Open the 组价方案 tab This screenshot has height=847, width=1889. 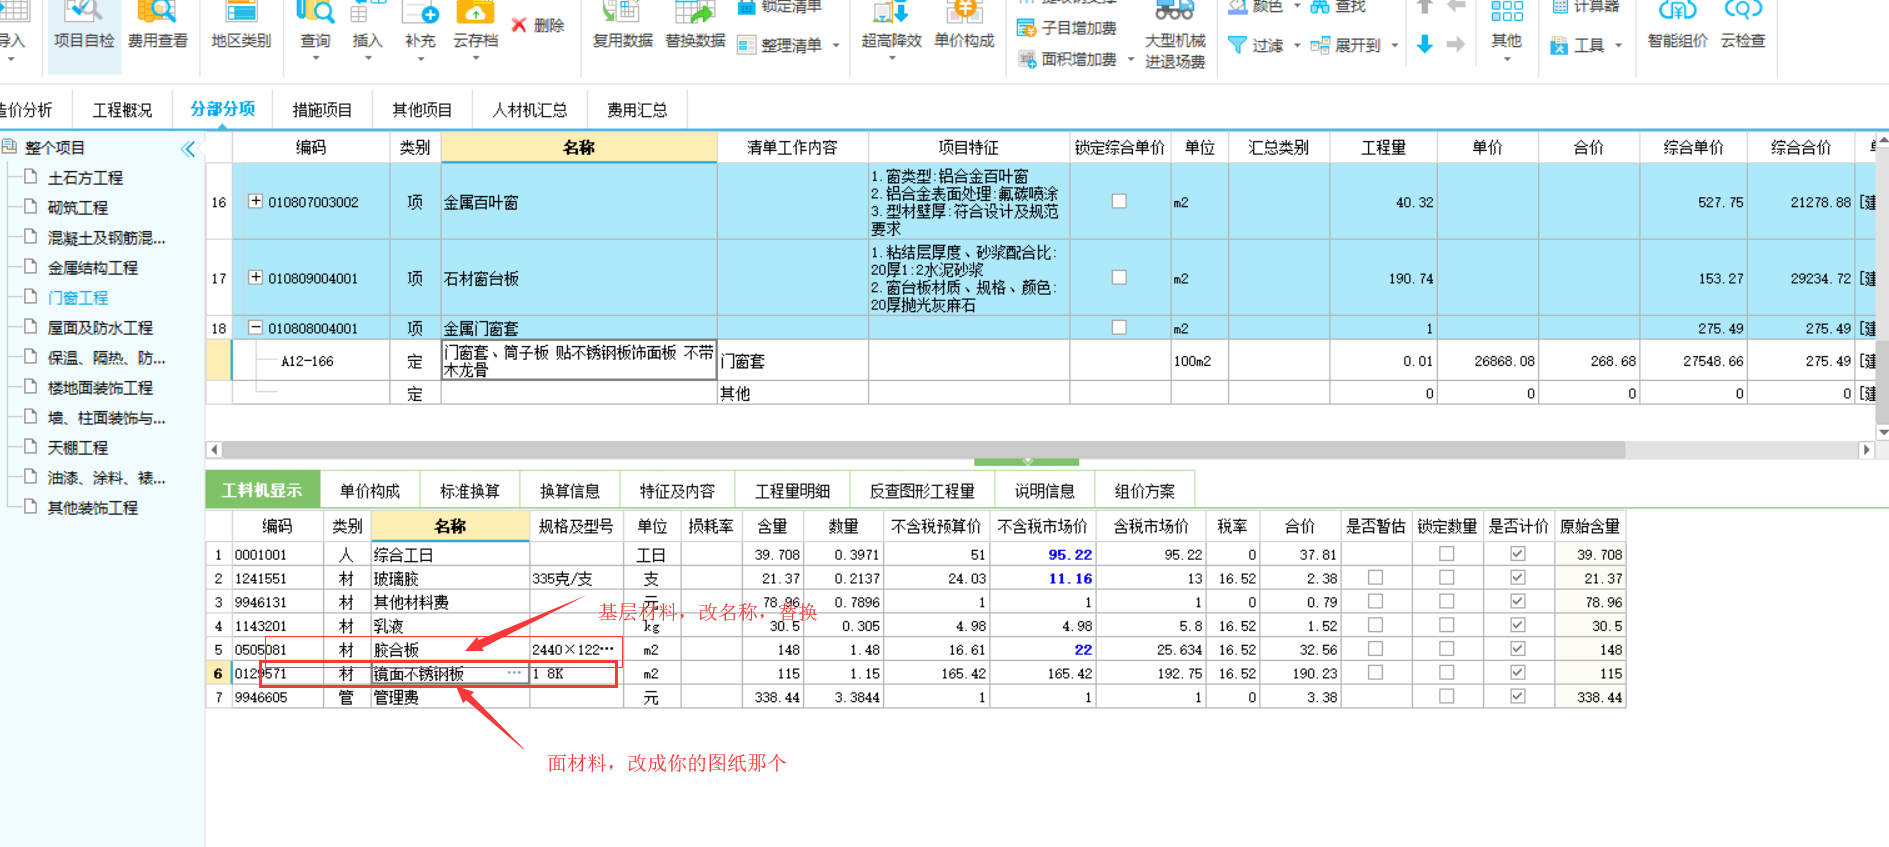1145,491
